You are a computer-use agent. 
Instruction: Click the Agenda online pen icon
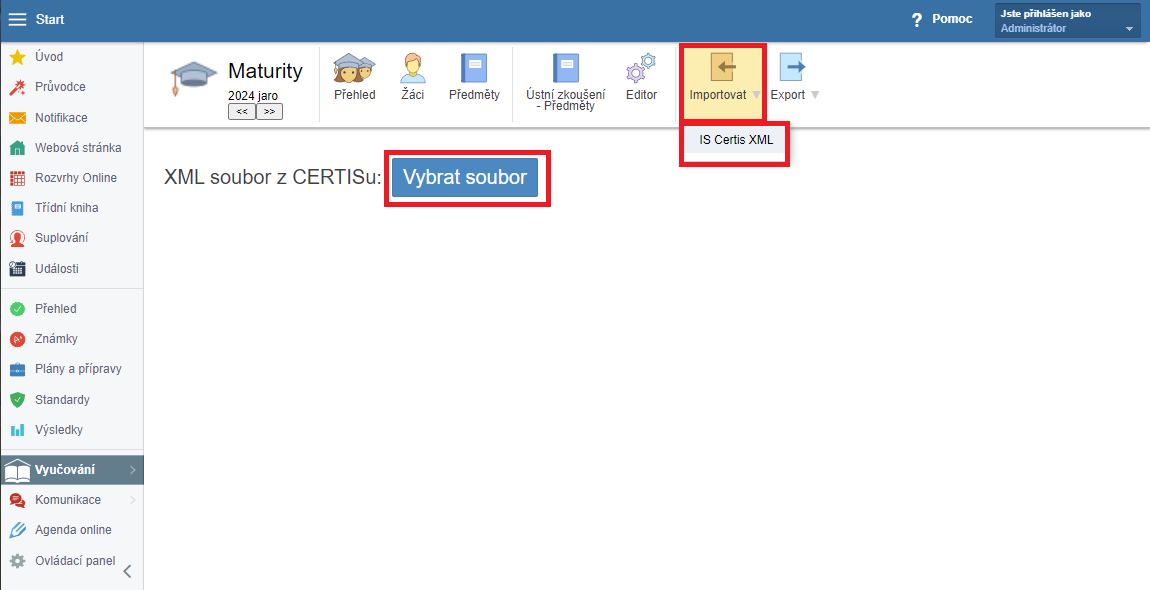[18, 531]
